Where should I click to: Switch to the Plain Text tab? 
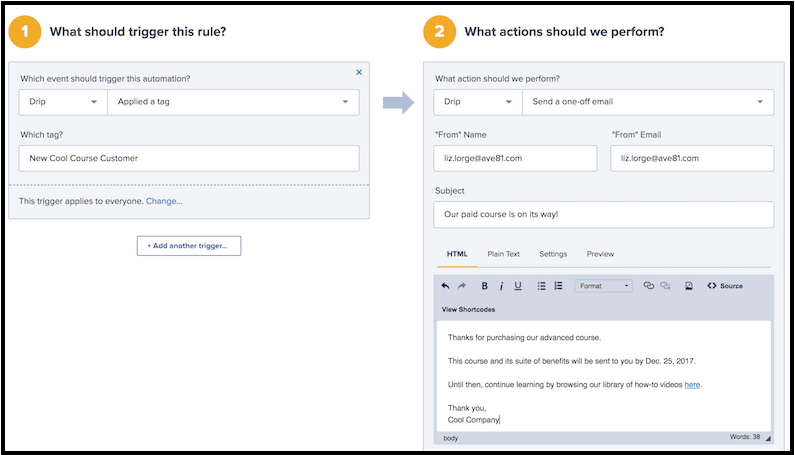(x=503, y=254)
